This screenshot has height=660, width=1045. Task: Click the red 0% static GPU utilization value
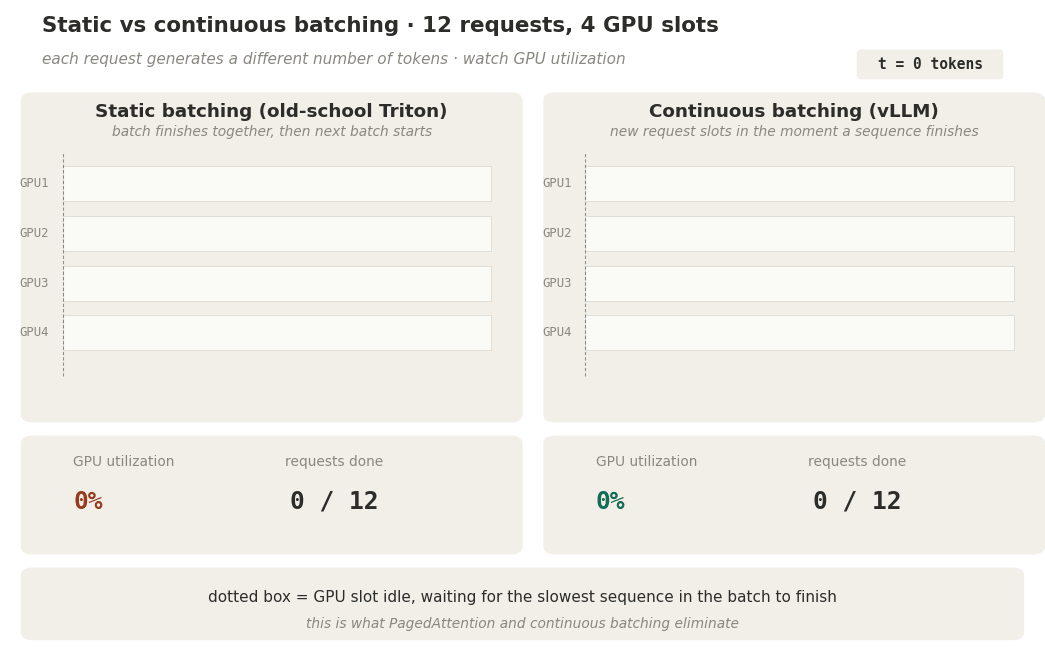coord(88,502)
